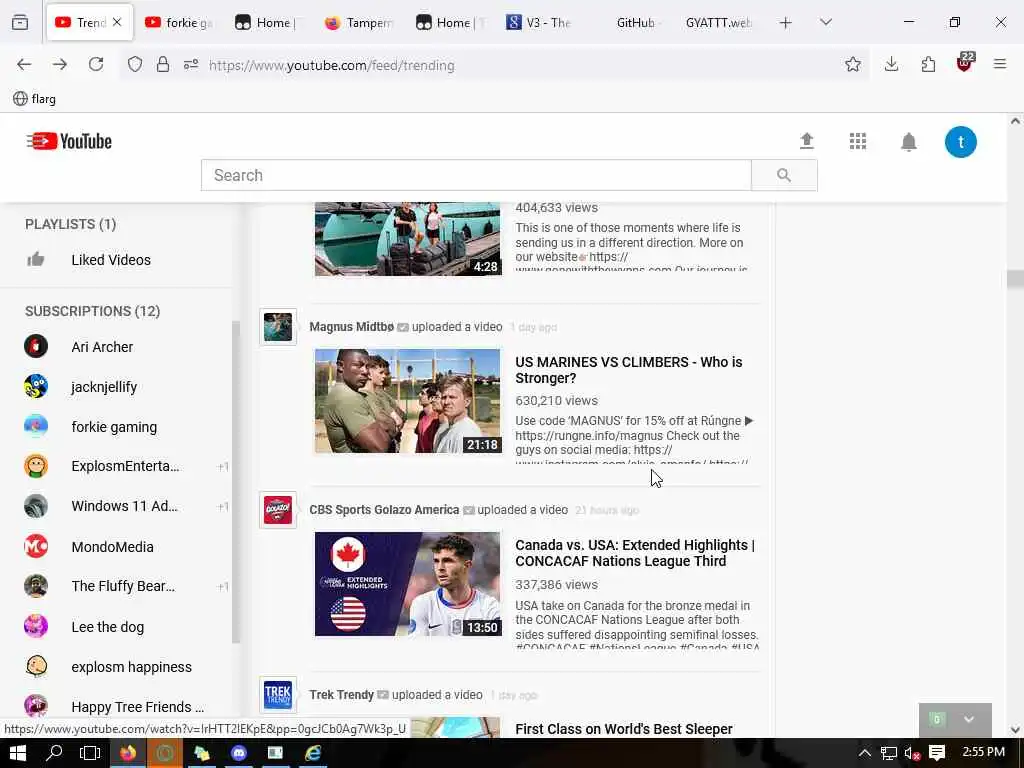Go back to previous page
Screen dimensions: 1024x768
tap(24, 64)
